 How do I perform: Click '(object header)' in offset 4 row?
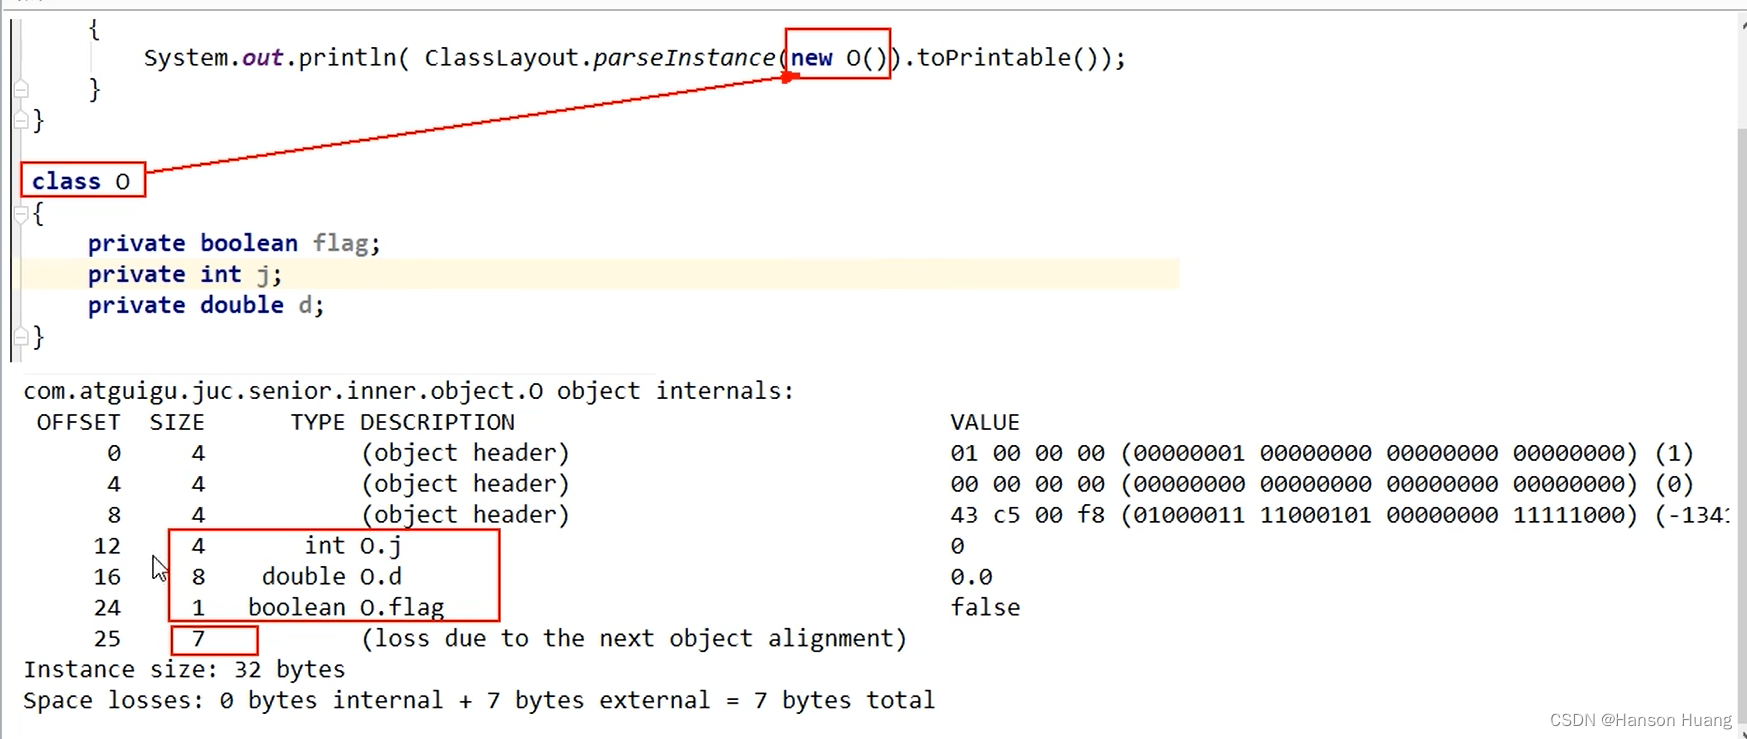pyautogui.click(x=465, y=484)
